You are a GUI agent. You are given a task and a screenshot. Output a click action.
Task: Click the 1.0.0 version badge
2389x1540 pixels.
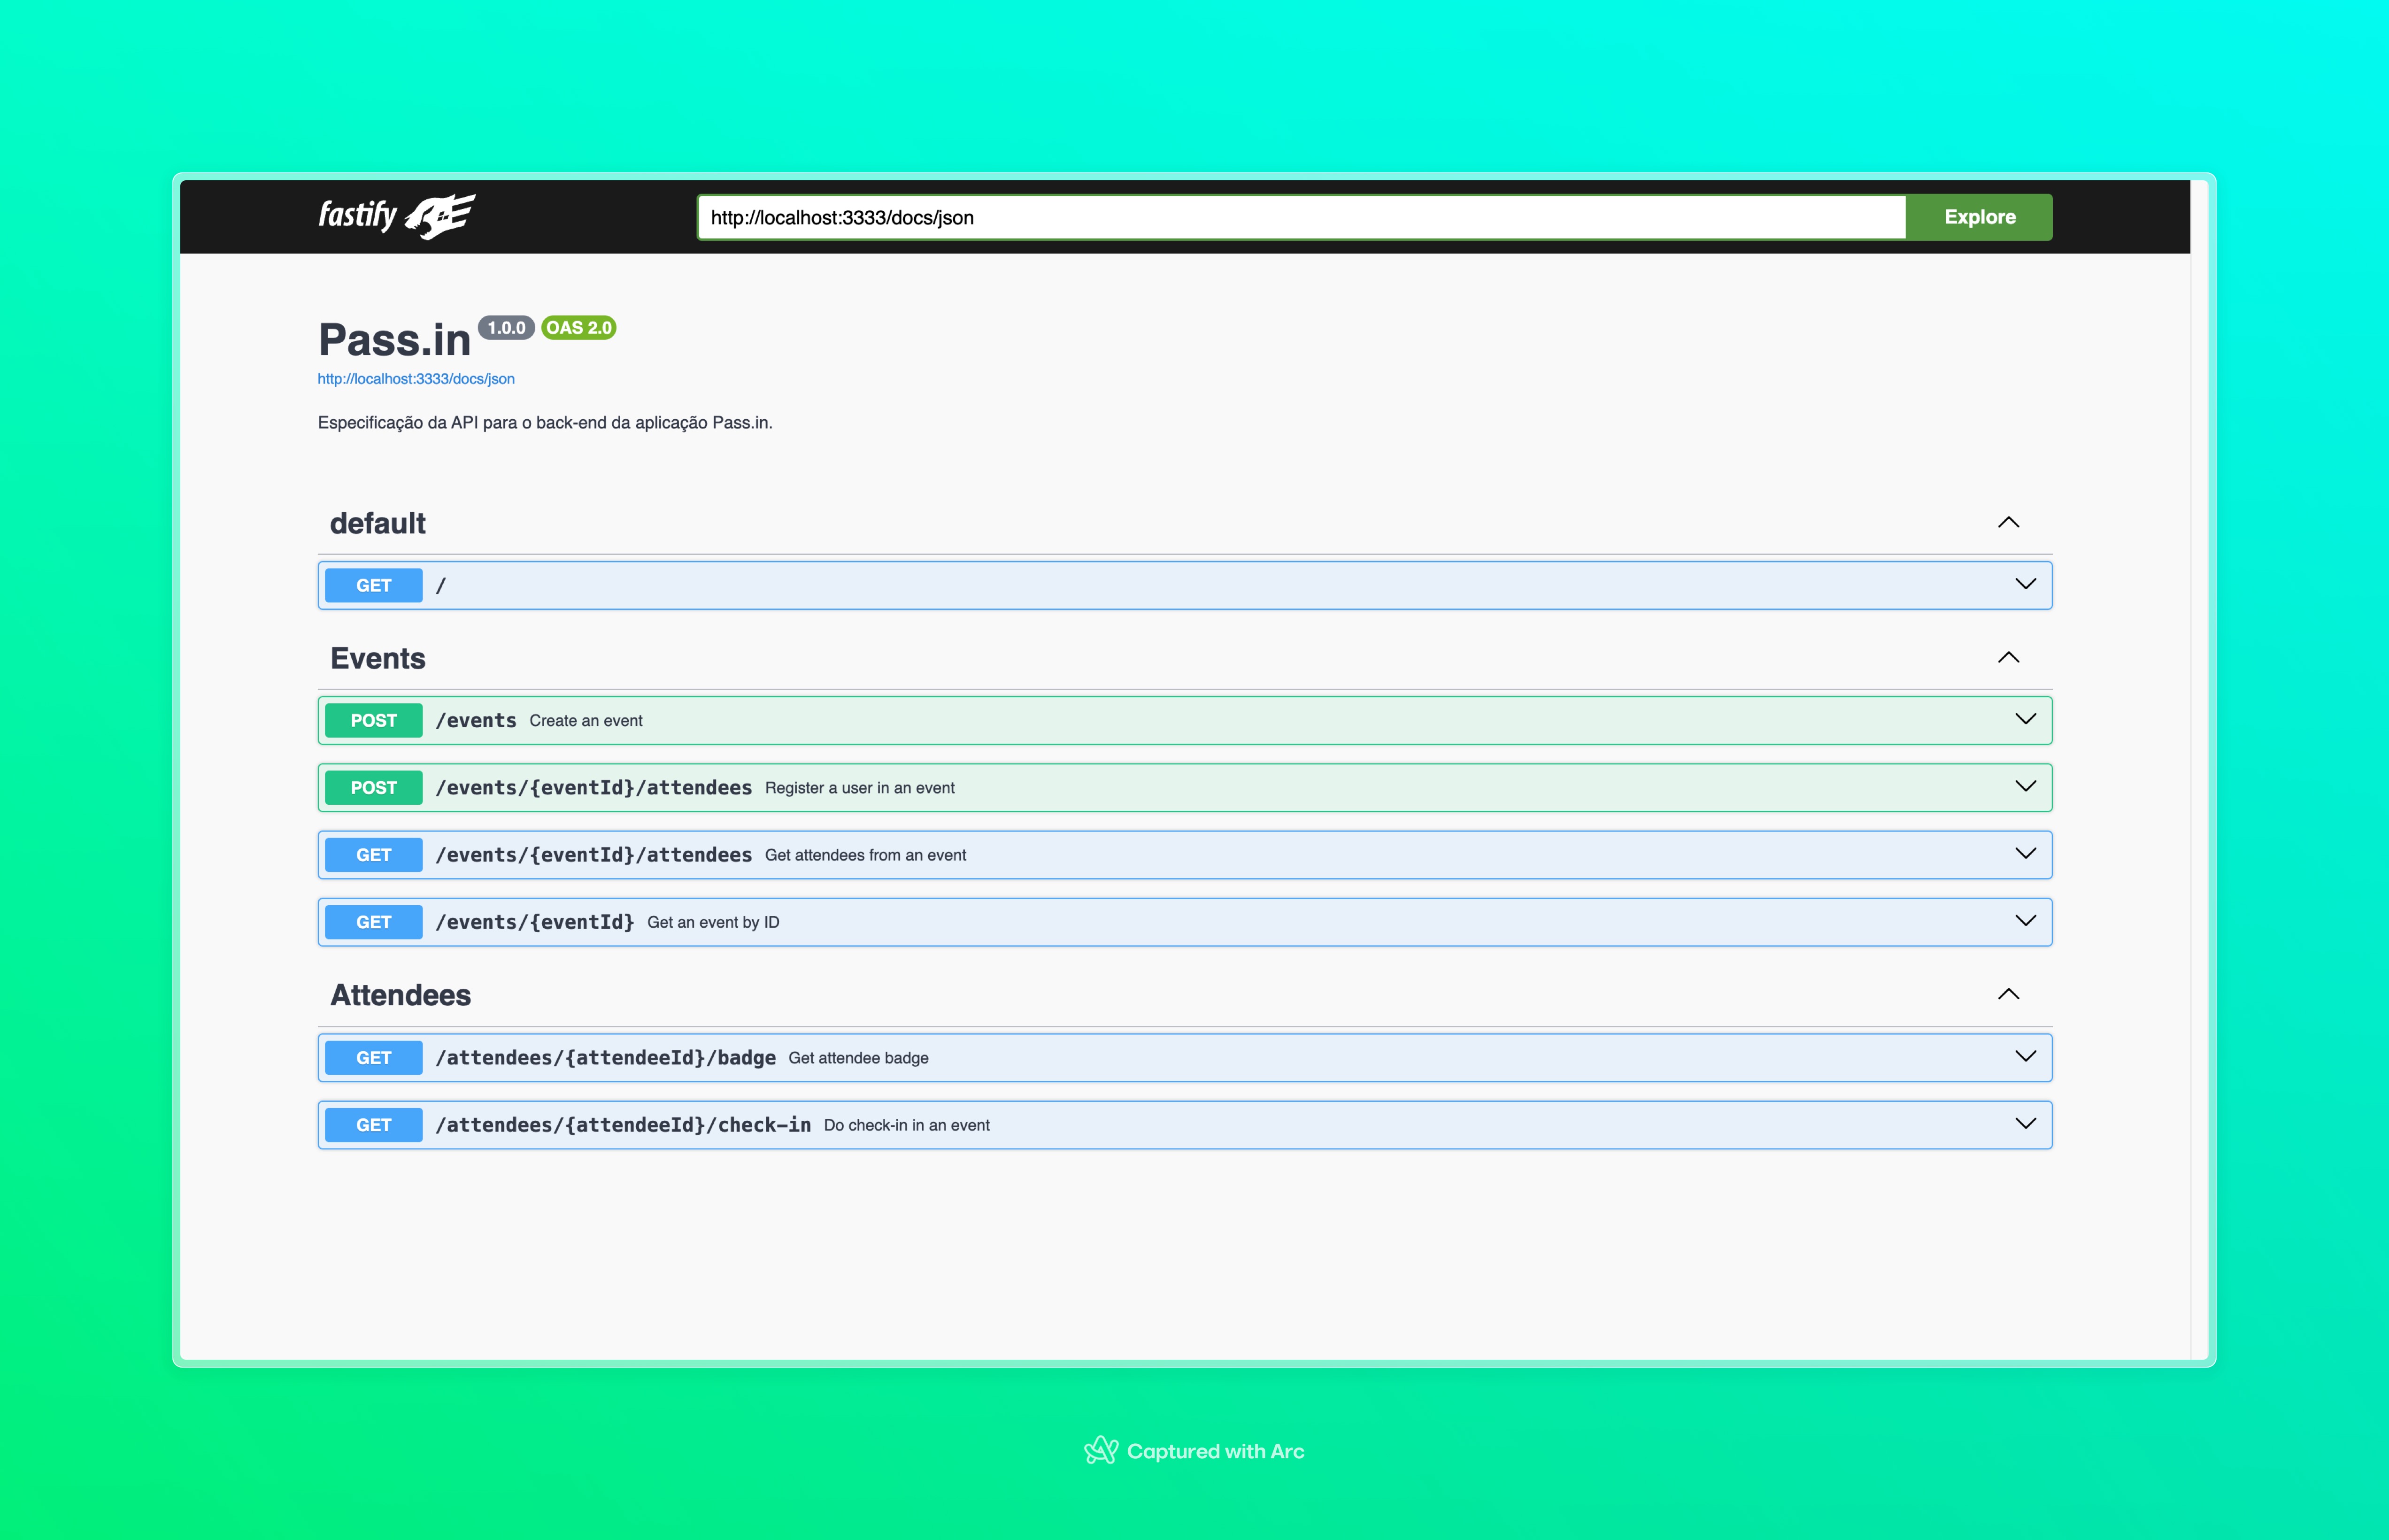[506, 328]
